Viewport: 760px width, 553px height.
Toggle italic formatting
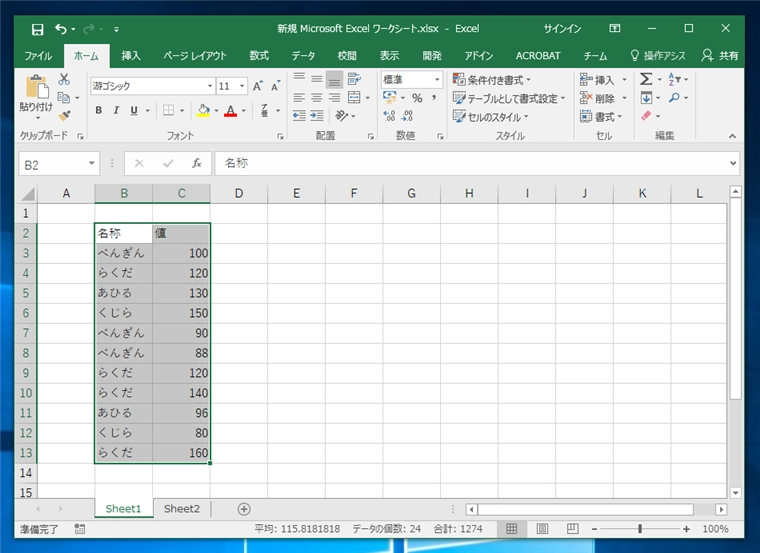tap(116, 111)
